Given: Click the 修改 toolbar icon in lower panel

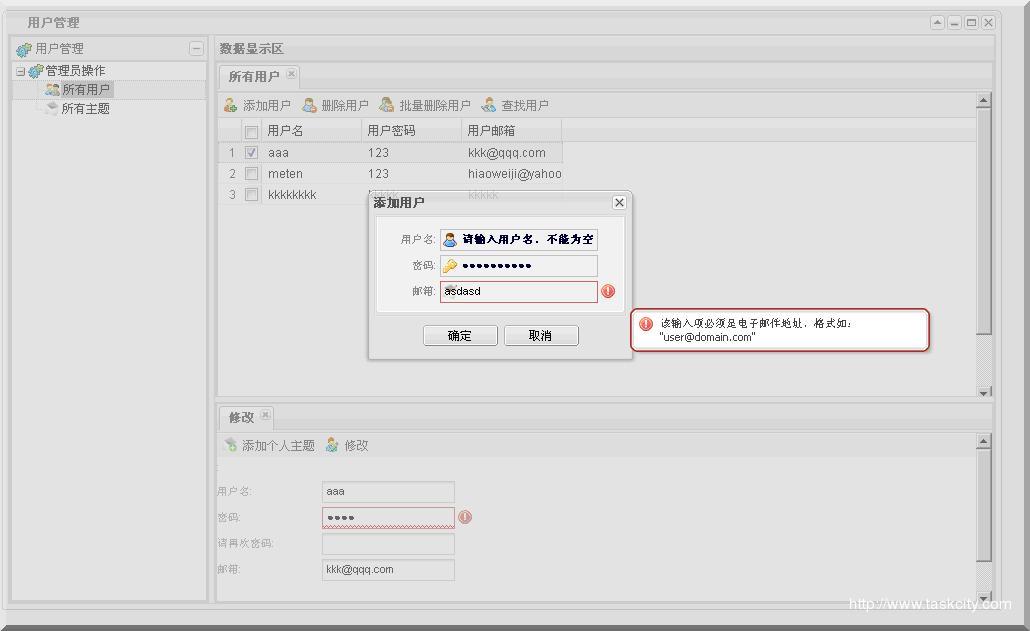Looking at the screenshot, I should 332,445.
